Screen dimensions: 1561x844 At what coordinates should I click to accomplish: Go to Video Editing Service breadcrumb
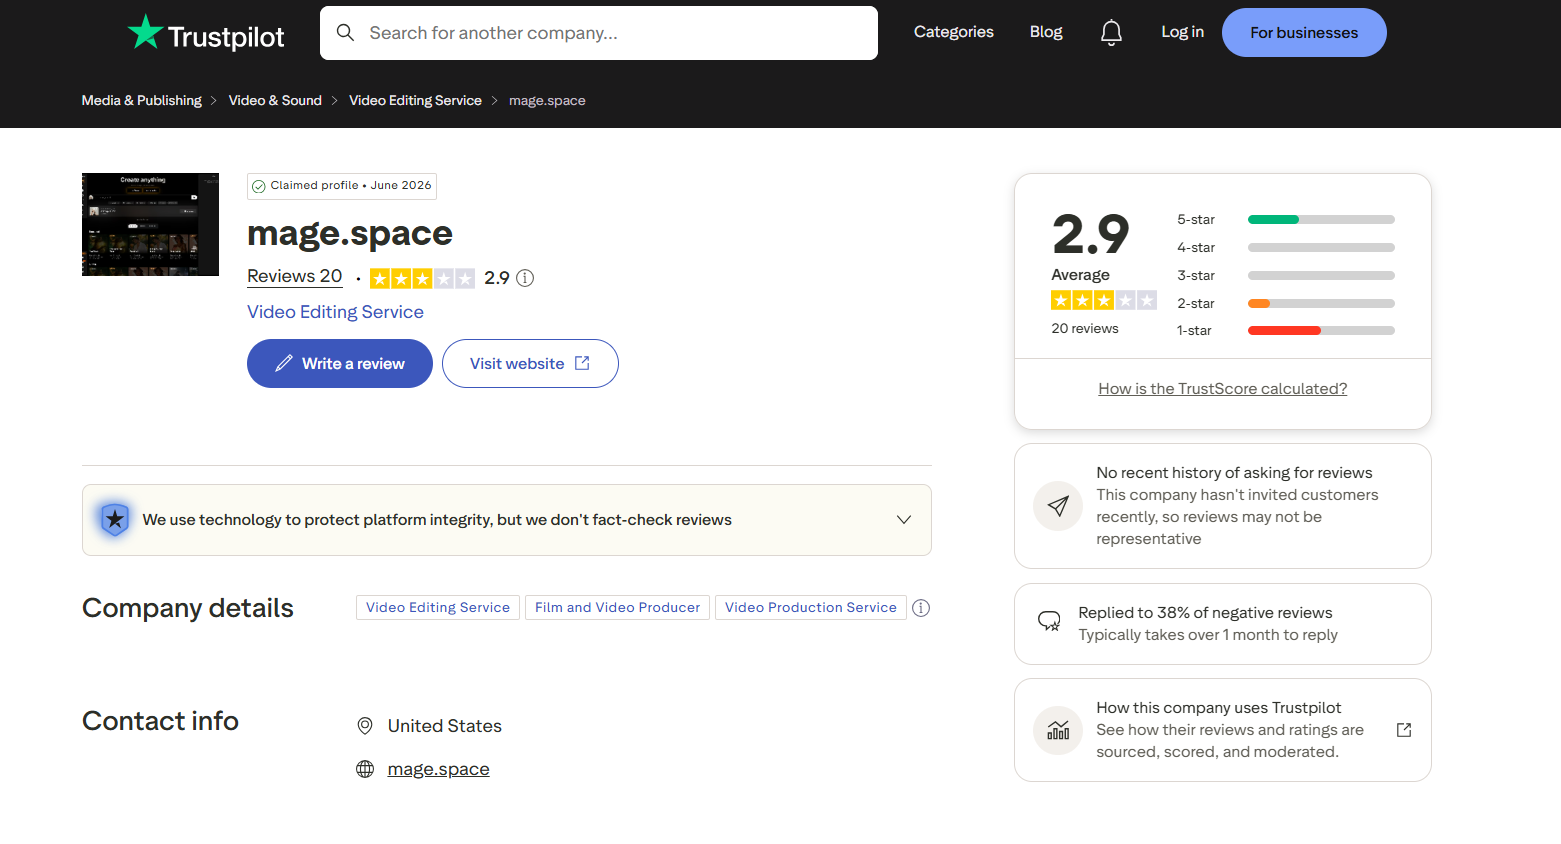coord(415,101)
